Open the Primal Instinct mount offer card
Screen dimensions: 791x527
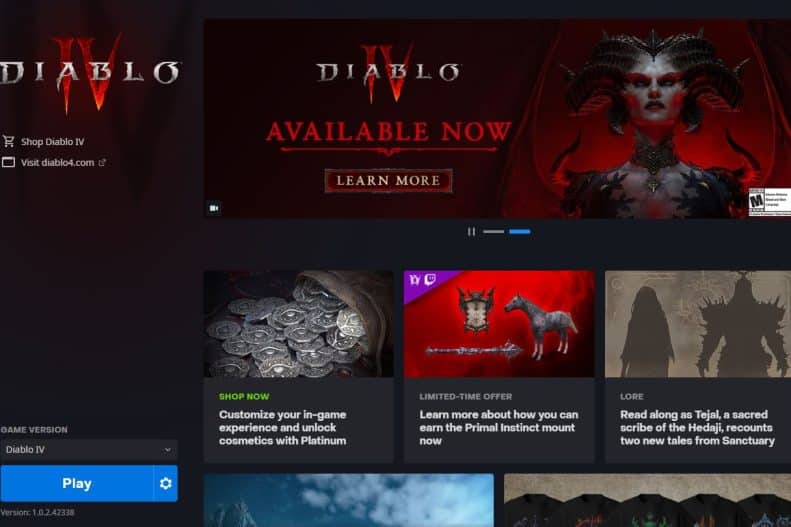click(x=499, y=367)
